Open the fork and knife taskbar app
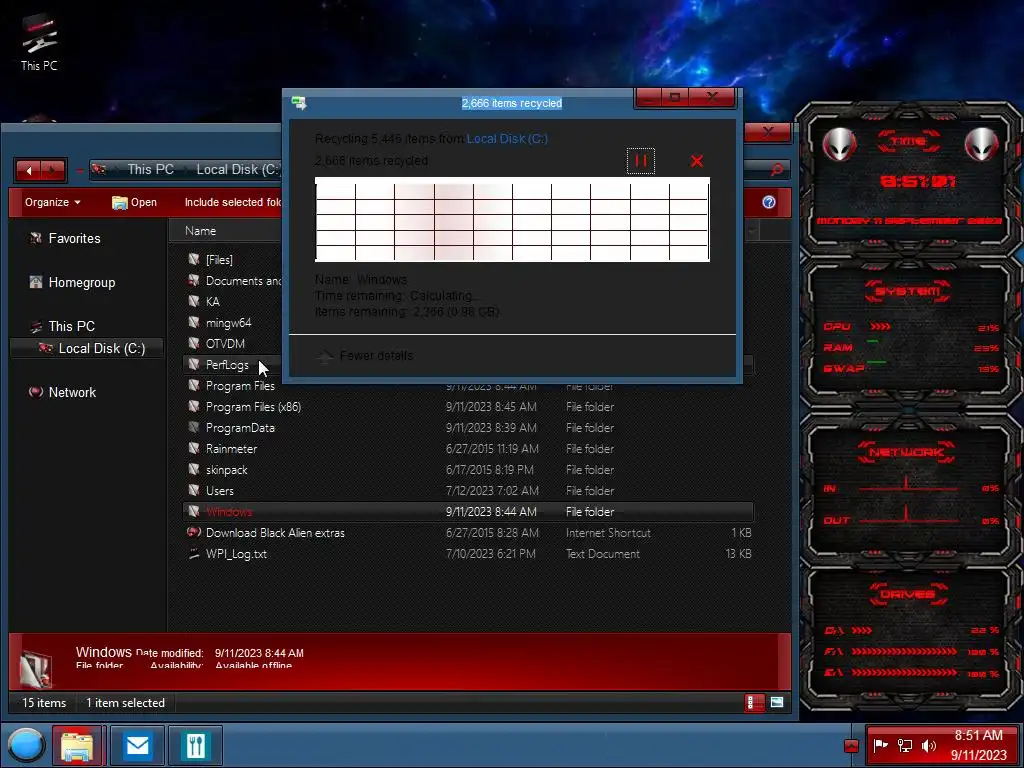The width and height of the screenshot is (1024, 768). pos(195,746)
